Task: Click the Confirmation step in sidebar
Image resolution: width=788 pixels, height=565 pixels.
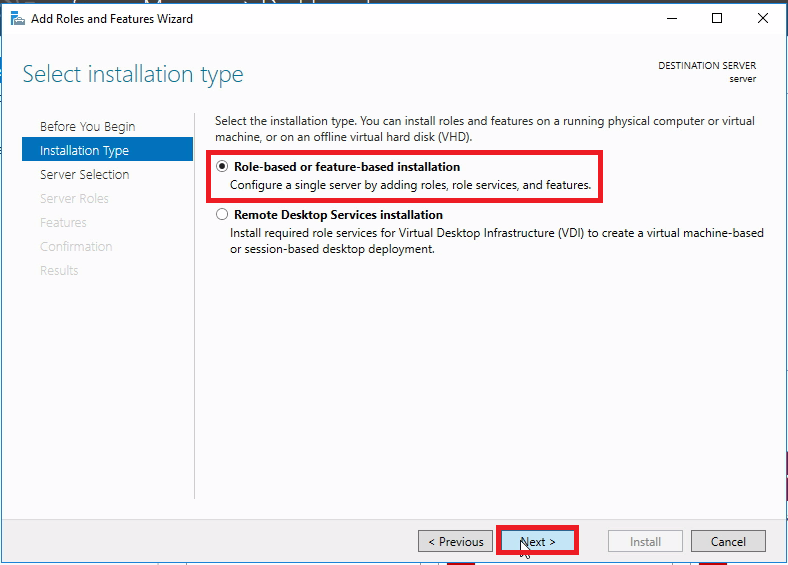Action: pos(76,246)
